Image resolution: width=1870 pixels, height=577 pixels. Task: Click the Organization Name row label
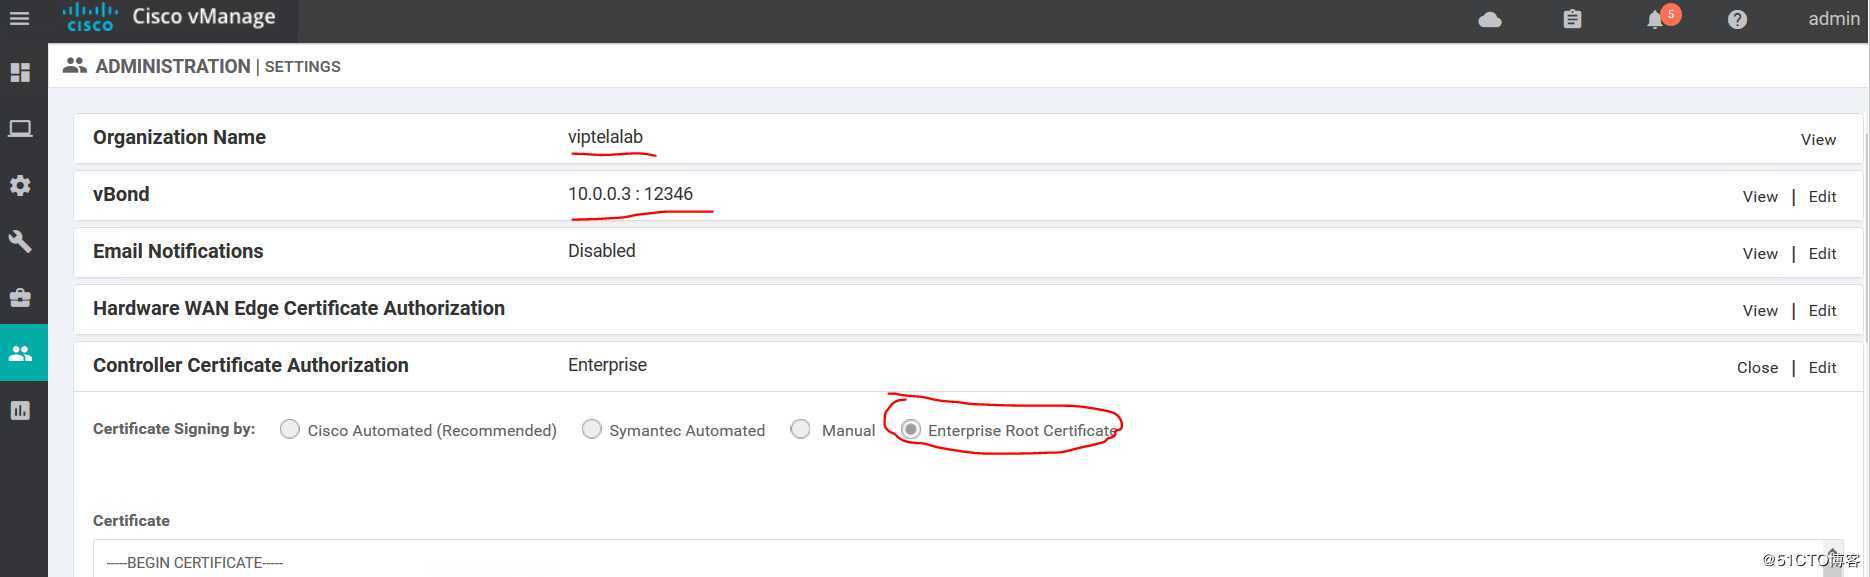(179, 137)
